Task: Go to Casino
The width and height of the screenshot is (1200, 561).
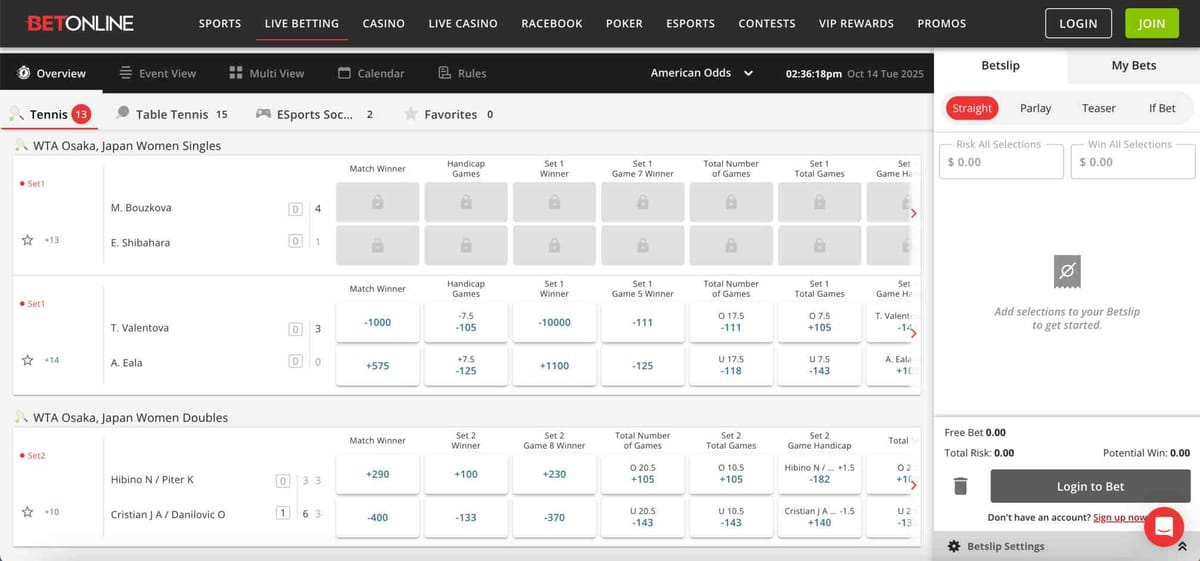Action: click(384, 23)
